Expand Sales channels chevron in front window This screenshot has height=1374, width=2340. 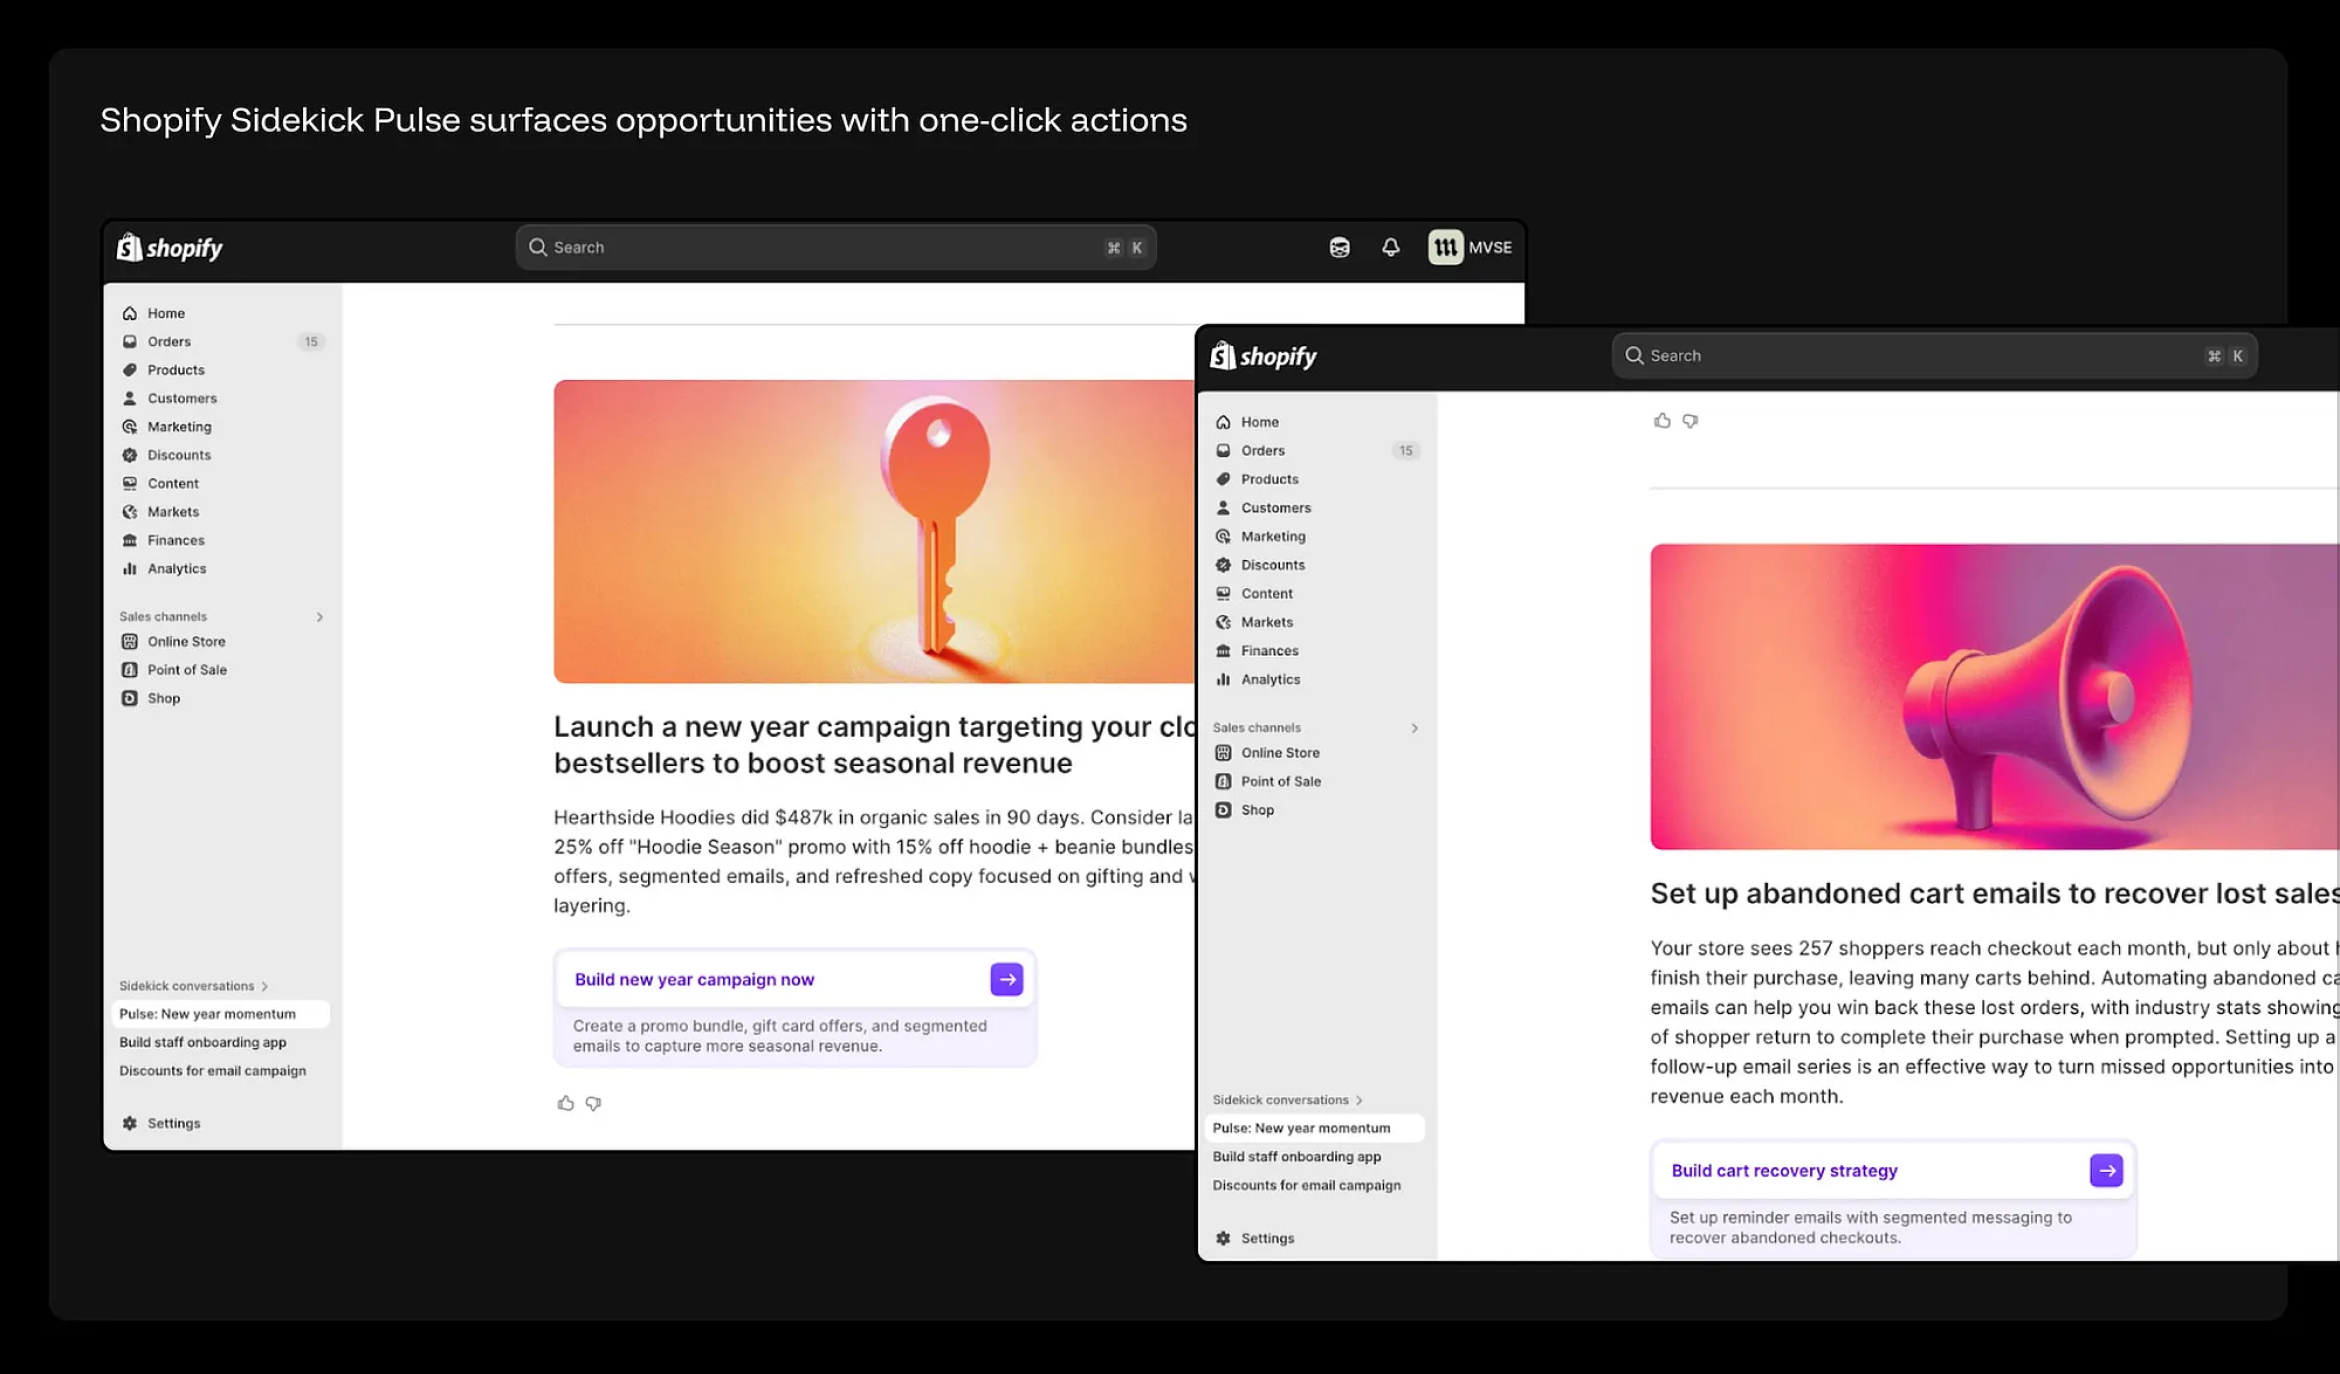(x=1414, y=728)
